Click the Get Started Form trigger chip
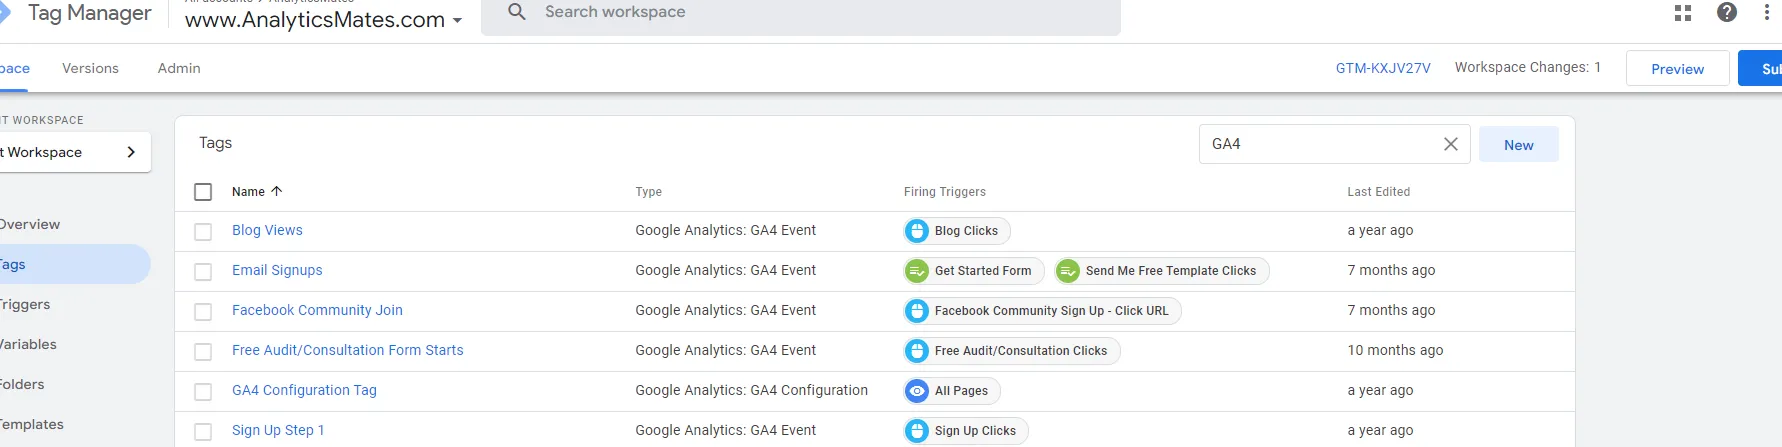The width and height of the screenshot is (1782, 447). pyautogui.click(x=974, y=271)
